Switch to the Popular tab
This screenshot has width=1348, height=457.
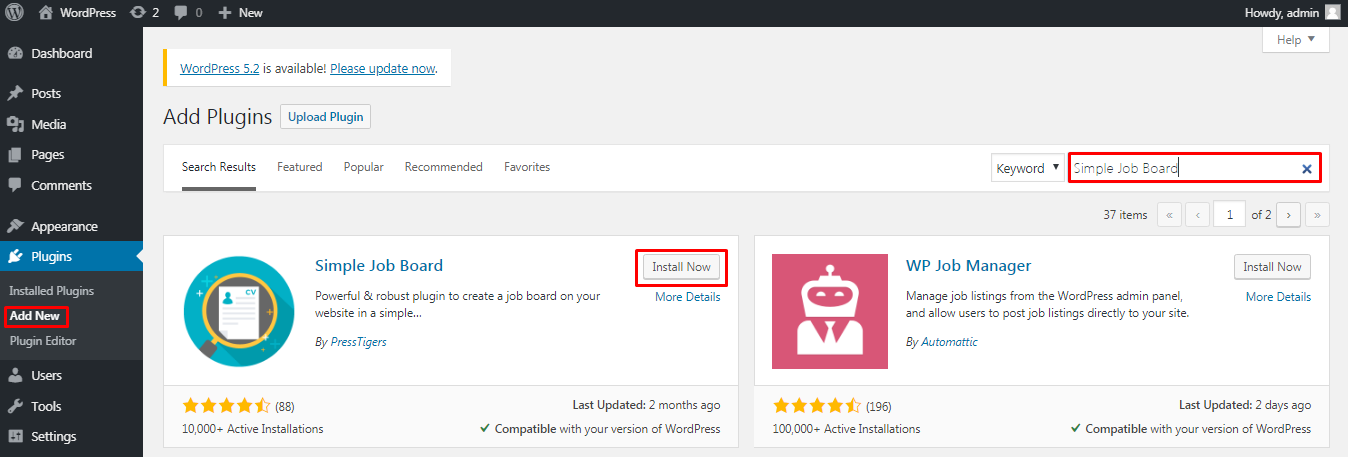364,167
